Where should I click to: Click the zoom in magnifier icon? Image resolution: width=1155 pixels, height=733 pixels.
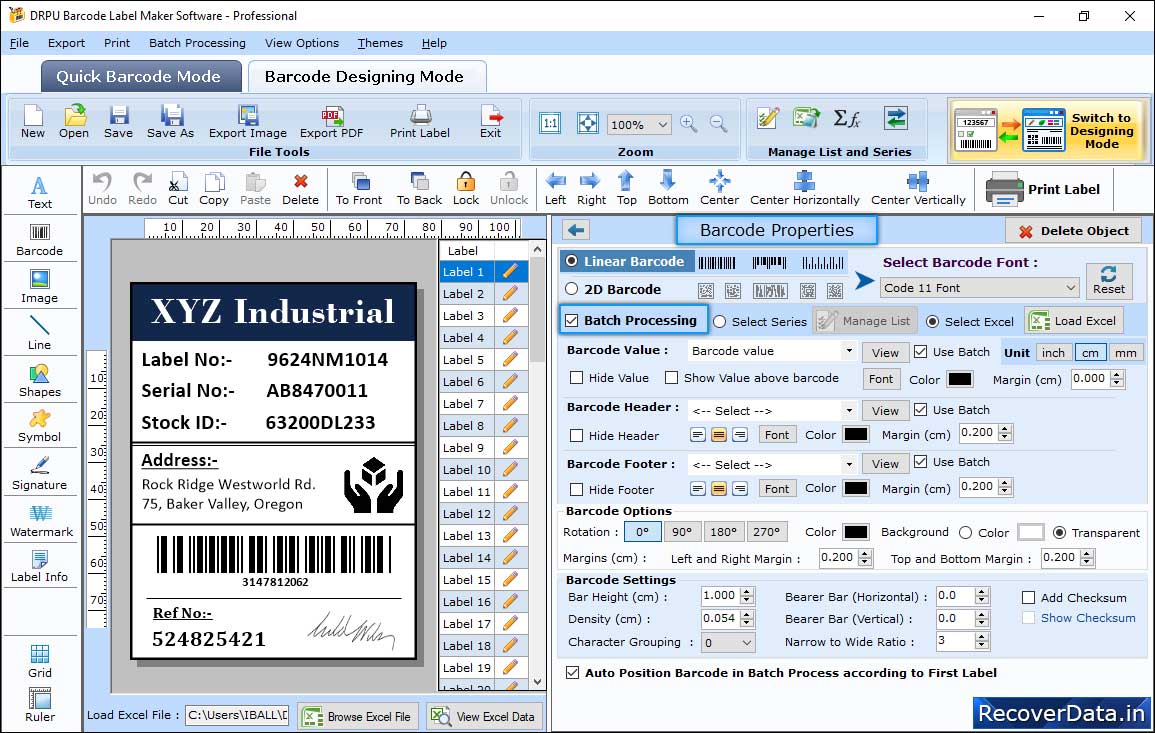689,124
